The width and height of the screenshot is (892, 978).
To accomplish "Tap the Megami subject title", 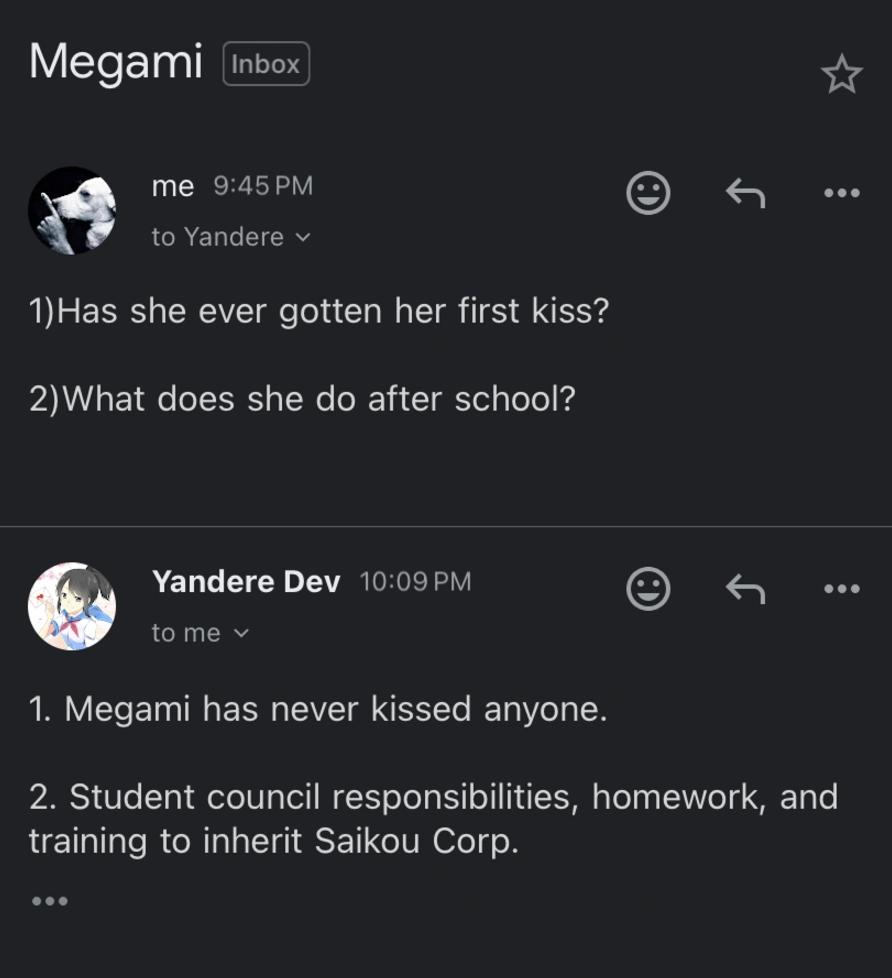I will tap(116, 62).
